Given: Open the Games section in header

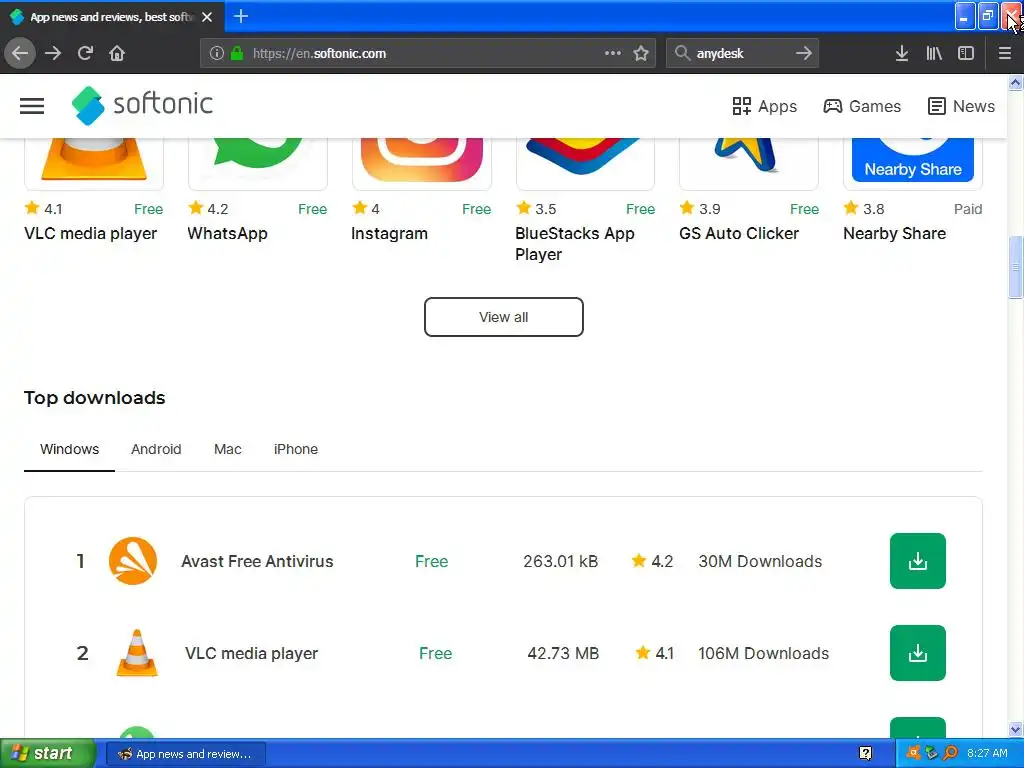Looking at the screenshot, I should [862, 106].
